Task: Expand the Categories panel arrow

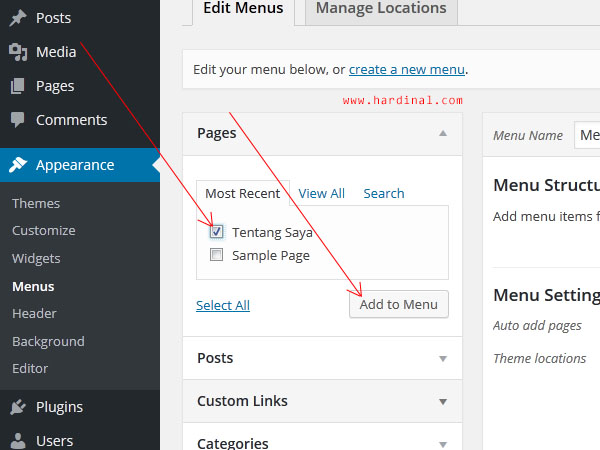Action: click(x=443, y=445)
